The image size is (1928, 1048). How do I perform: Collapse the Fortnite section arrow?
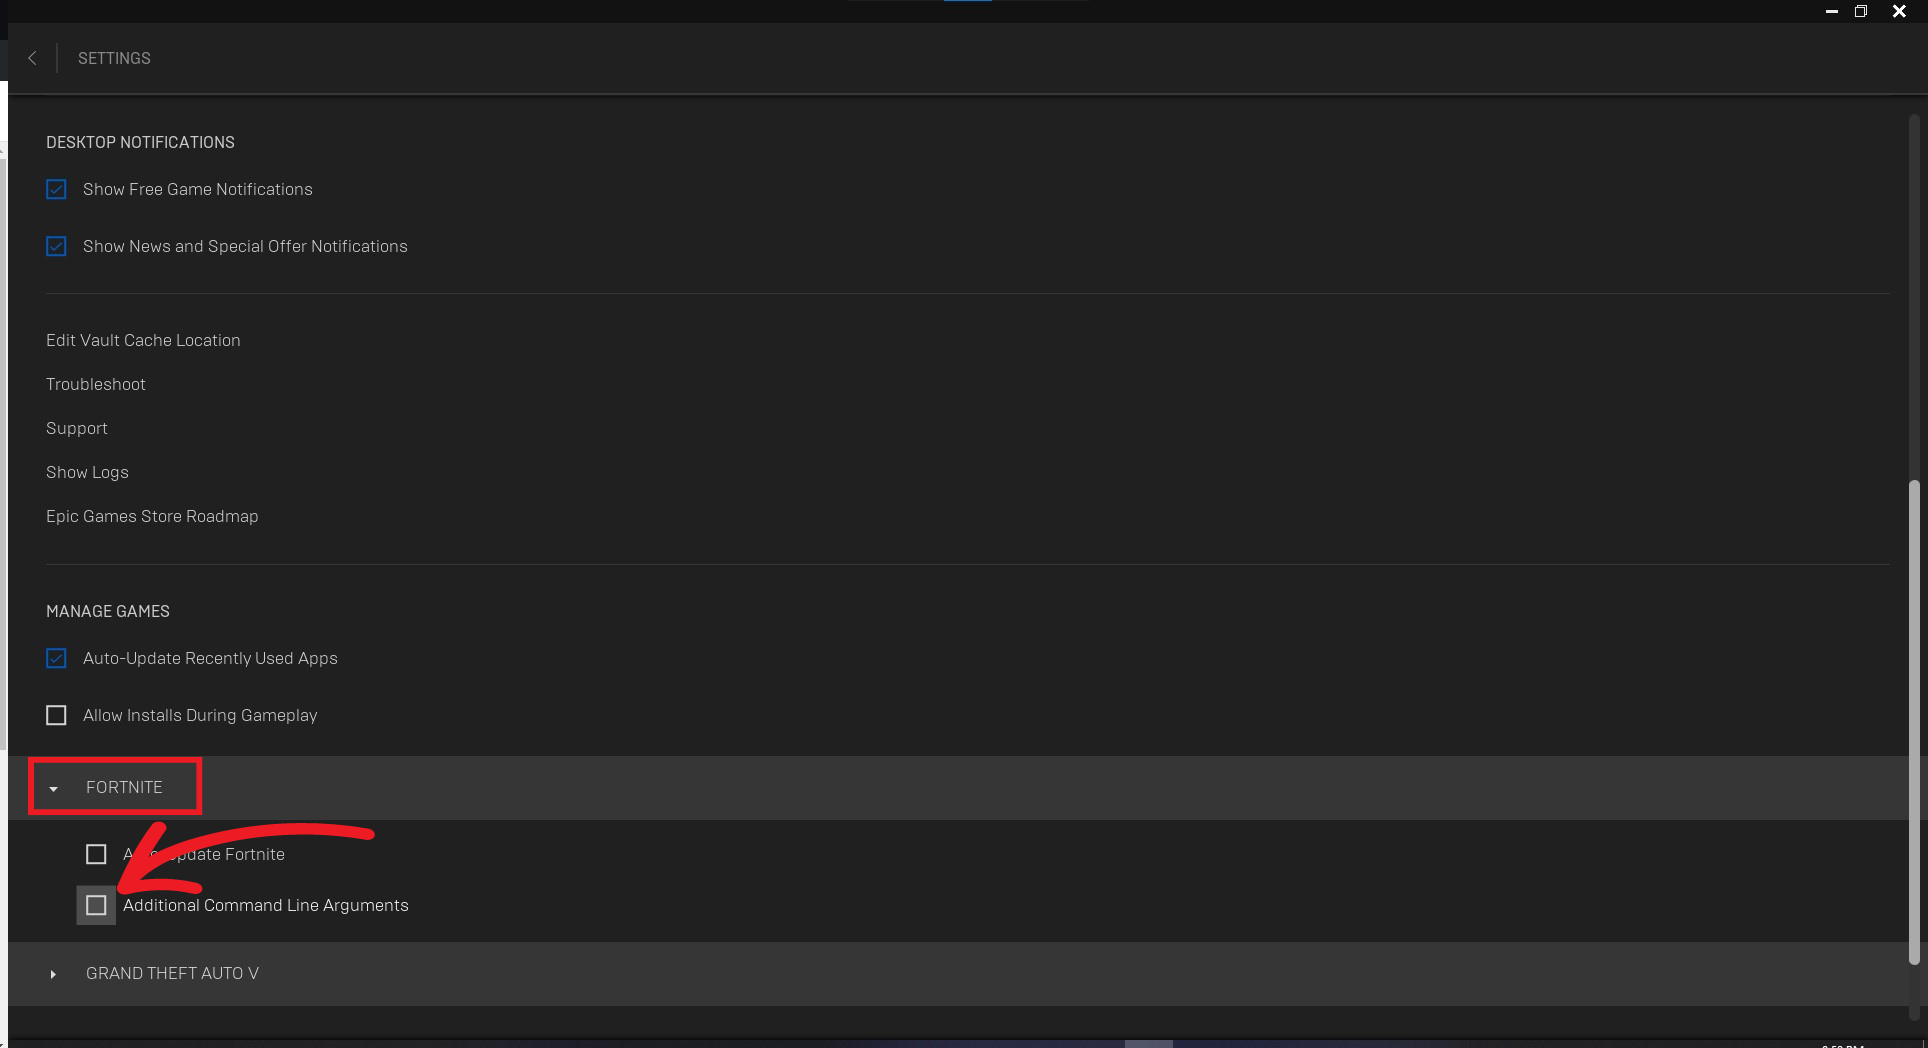click(53, 788)
